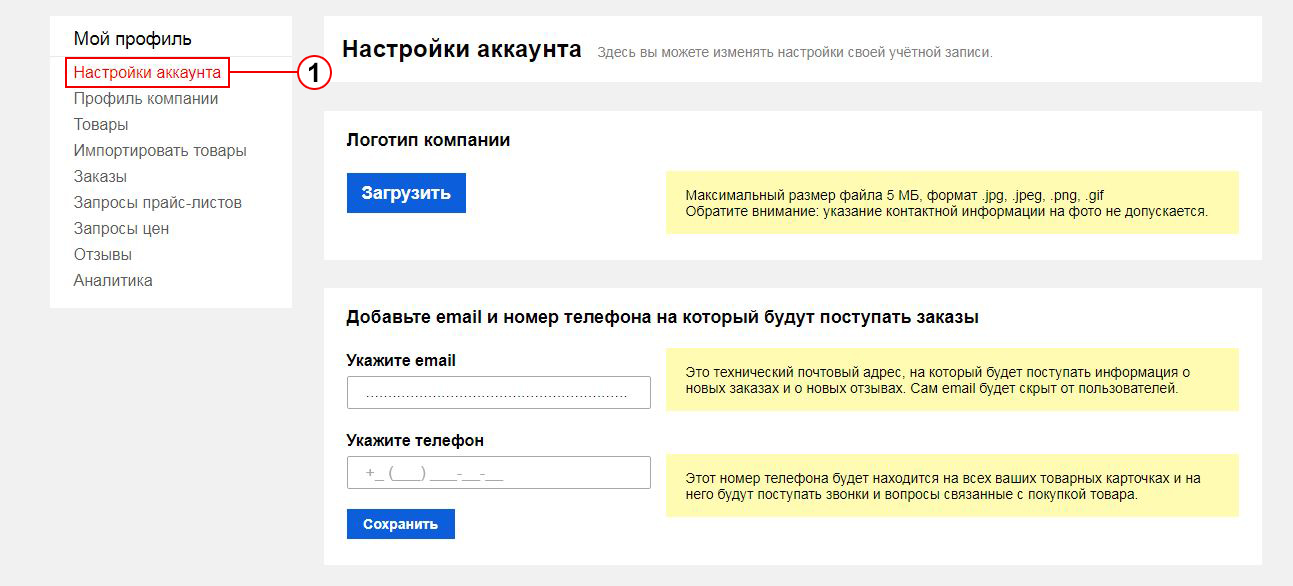This screenshot has width=1293, height=586.
Task: Open Запросы прайс-листов page
Action: [x=158, y=203]
